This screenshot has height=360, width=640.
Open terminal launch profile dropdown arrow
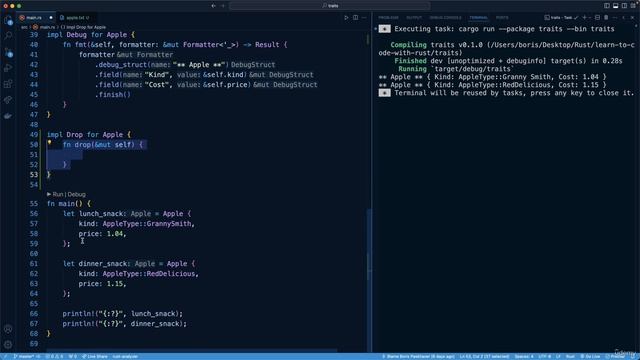[x=590, y=18]
